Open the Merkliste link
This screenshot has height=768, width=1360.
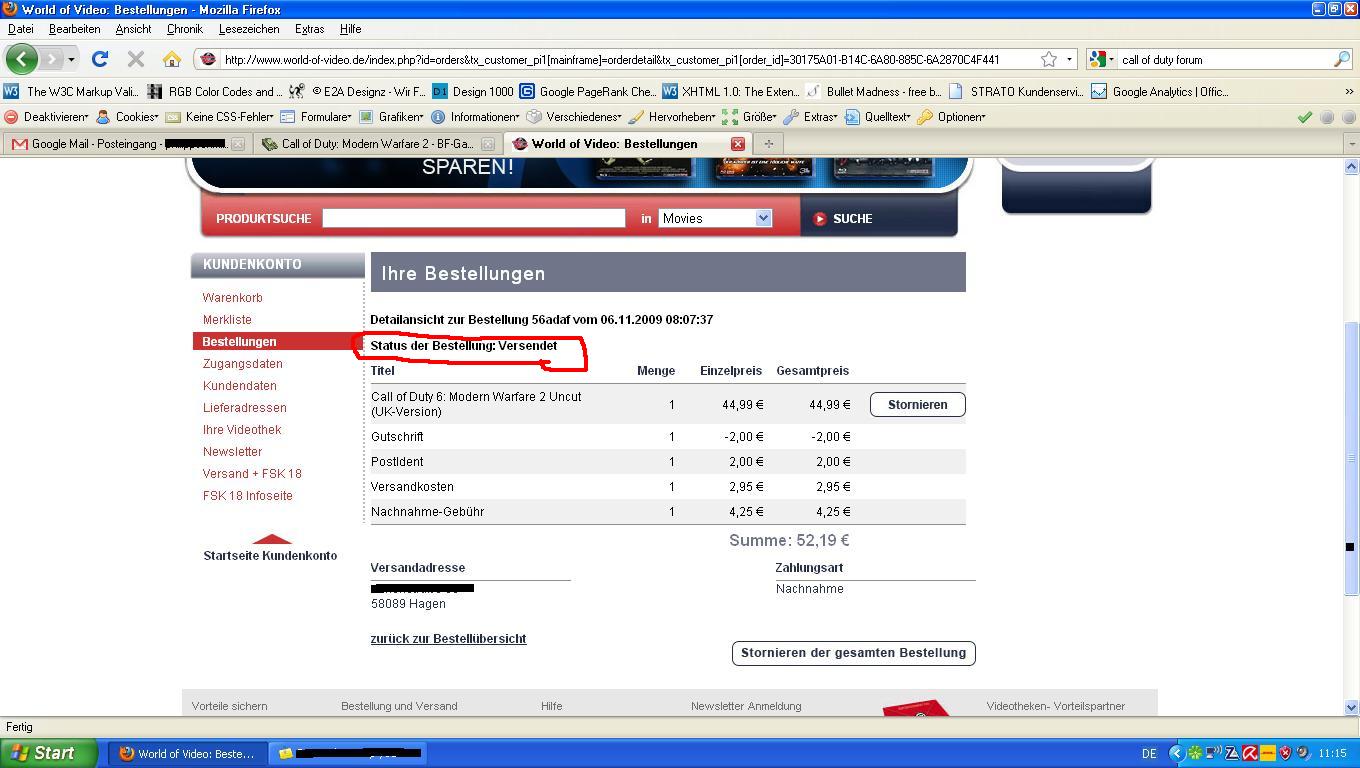pyautogui.click(x=227, y=320)
